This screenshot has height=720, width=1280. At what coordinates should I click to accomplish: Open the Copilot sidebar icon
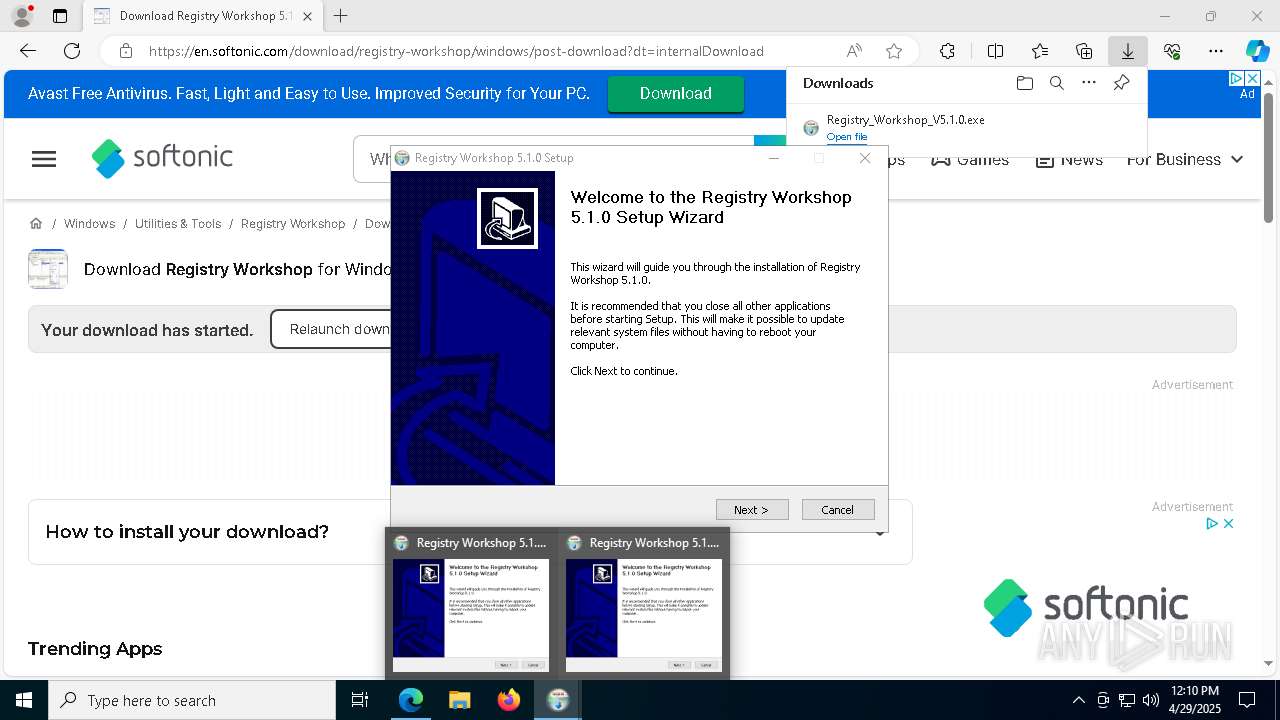pyautogui.click(x=1258, y=51)
